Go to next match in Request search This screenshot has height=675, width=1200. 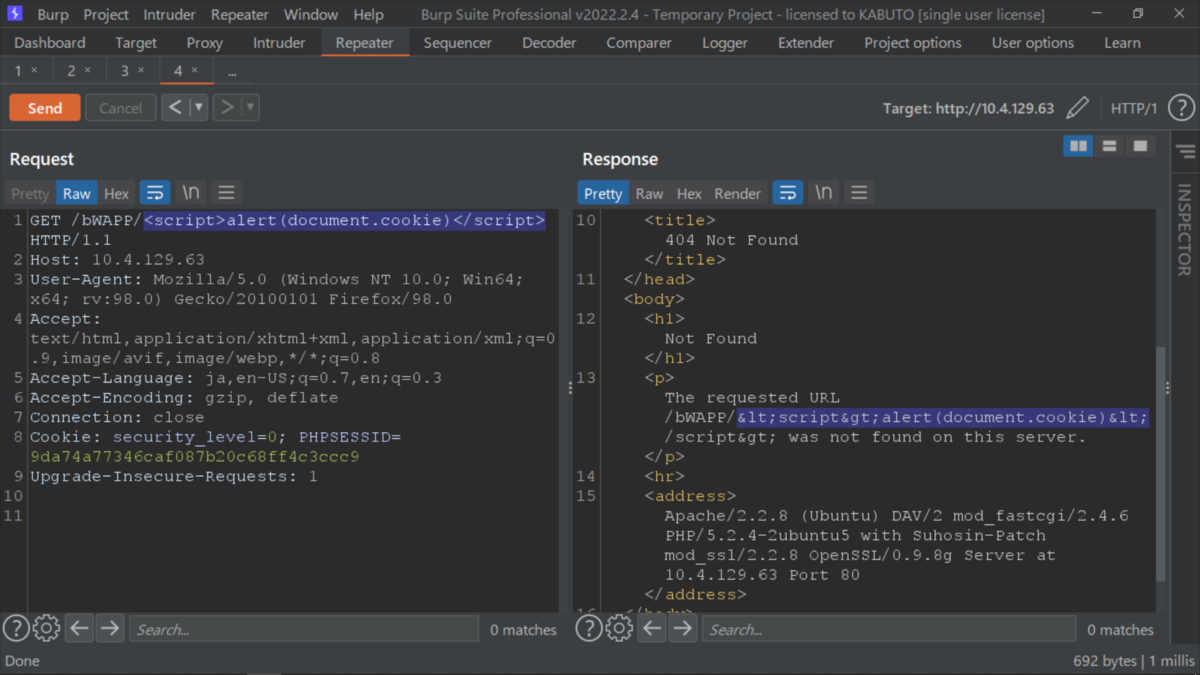point(110,629)
